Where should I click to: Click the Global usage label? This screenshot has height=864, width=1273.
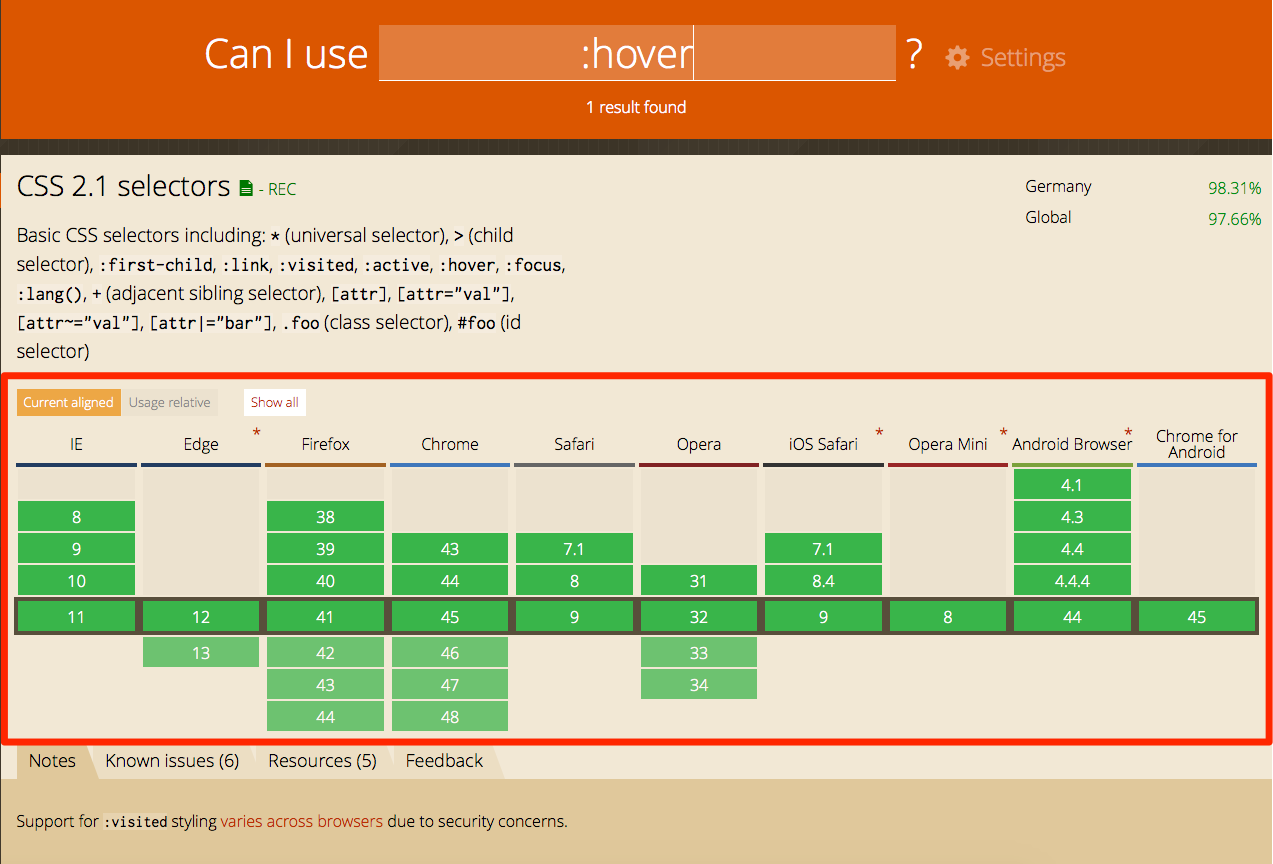coord(1048,218)
